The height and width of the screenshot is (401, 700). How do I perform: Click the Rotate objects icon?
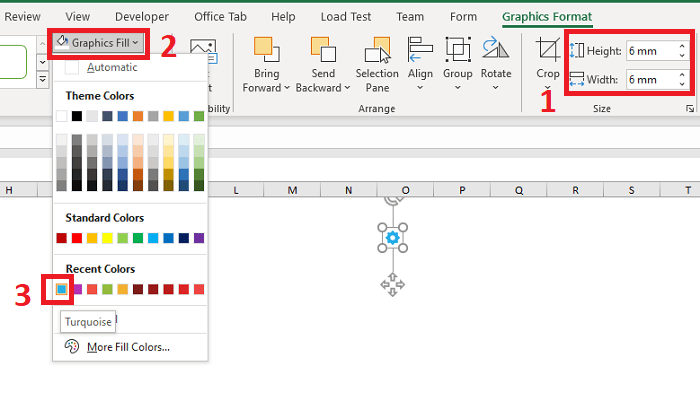point(496,48)
